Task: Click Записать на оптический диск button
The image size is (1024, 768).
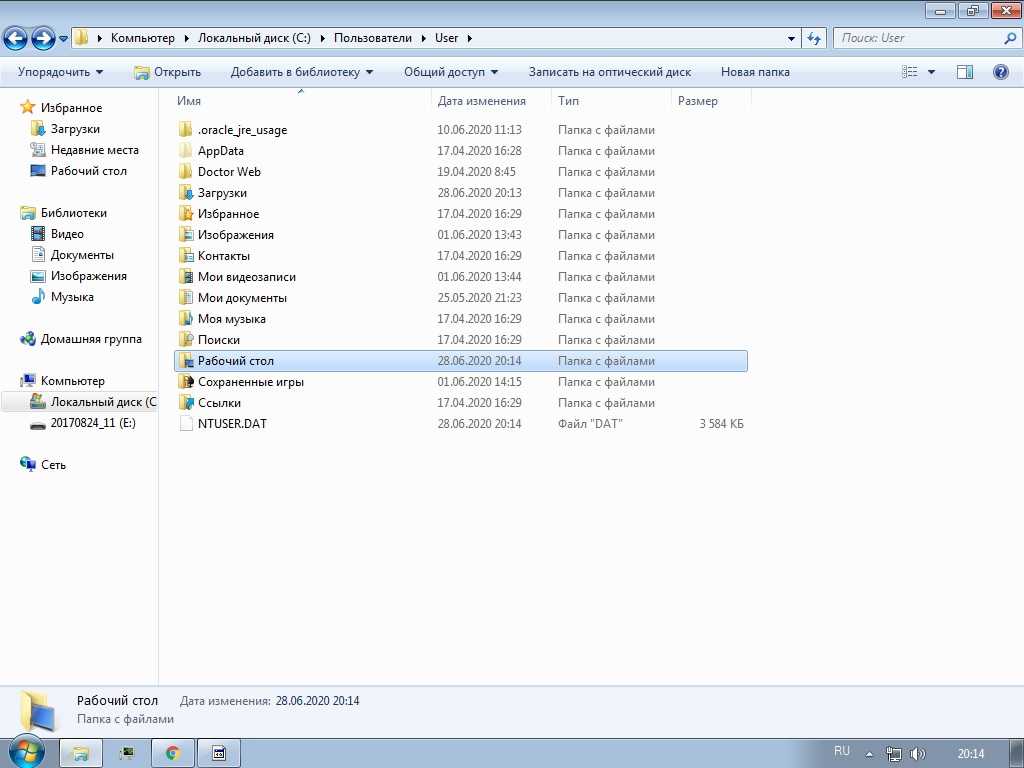Action: click(609, 72)
